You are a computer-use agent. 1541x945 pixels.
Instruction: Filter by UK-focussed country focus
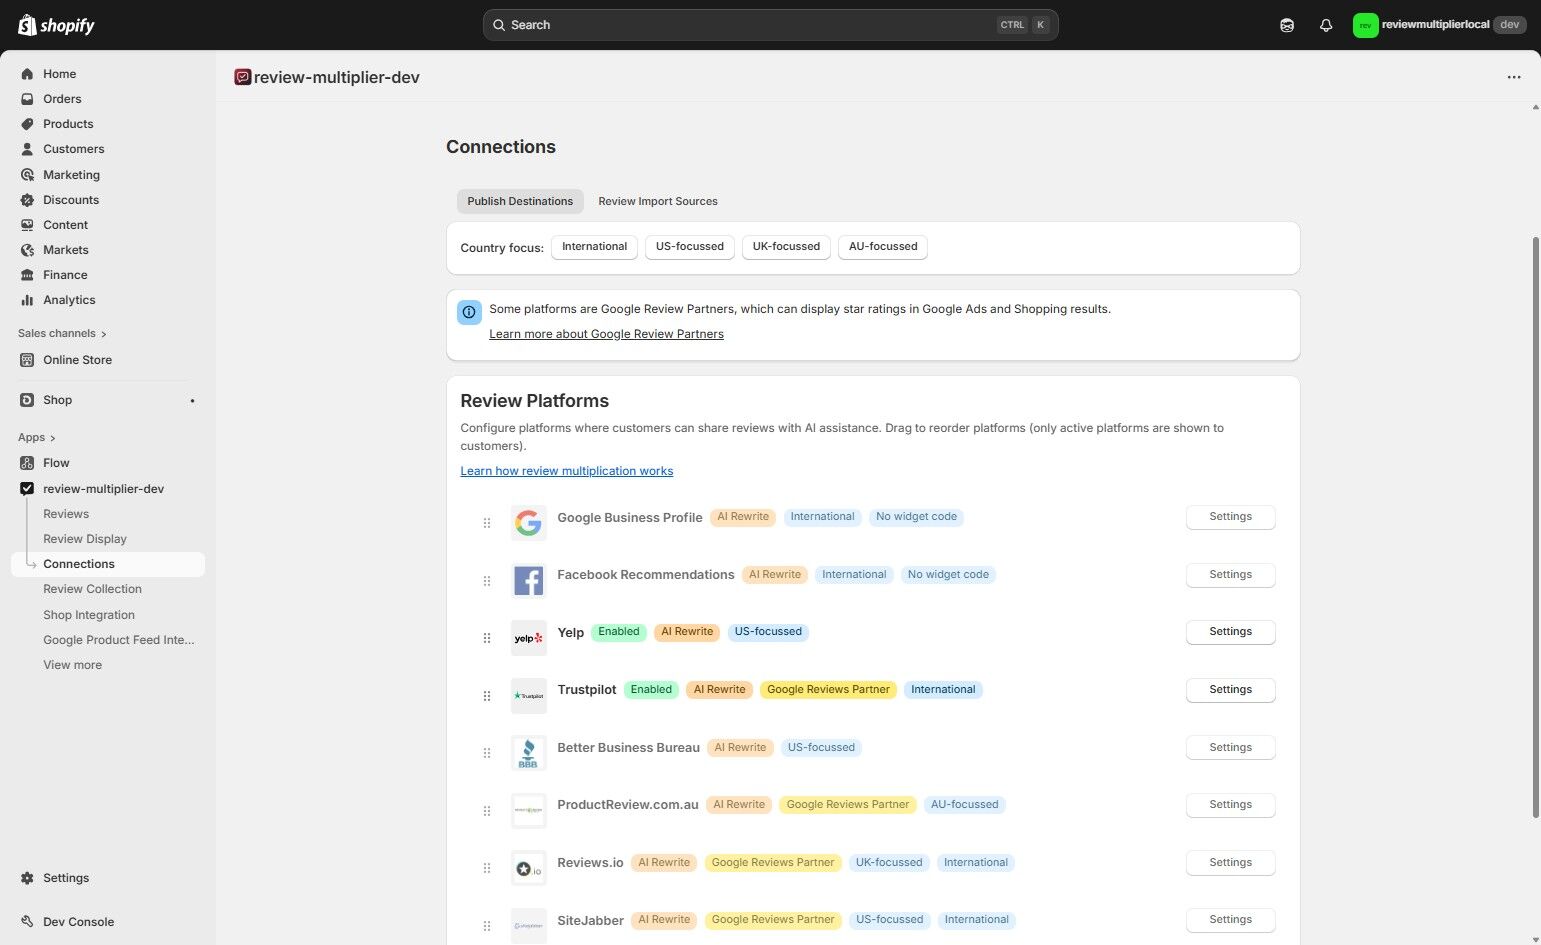786,247
